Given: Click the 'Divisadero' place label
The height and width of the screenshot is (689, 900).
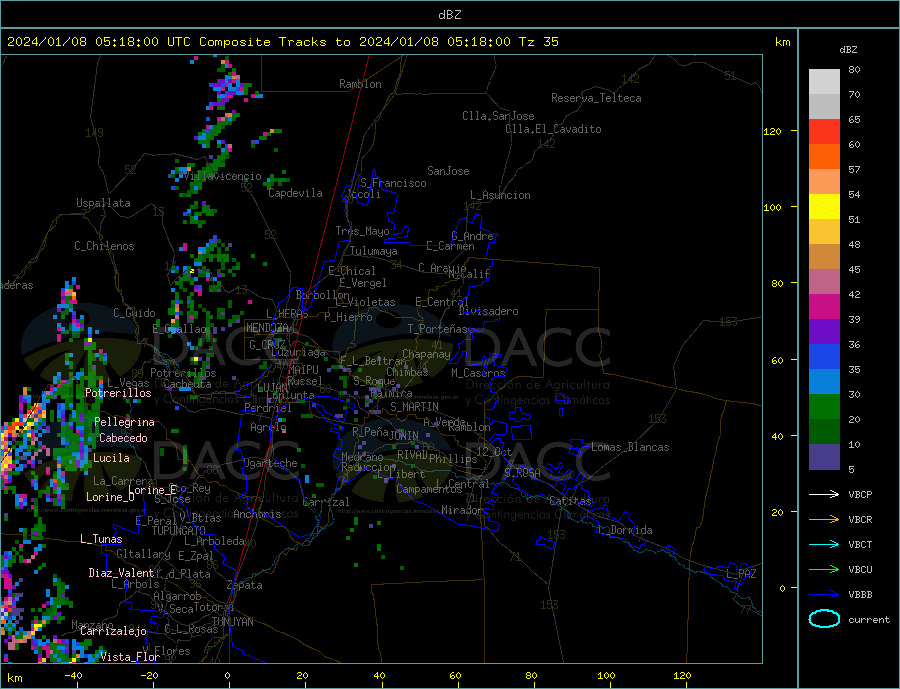Looking at the screenshot, I should tap(488, 311).
